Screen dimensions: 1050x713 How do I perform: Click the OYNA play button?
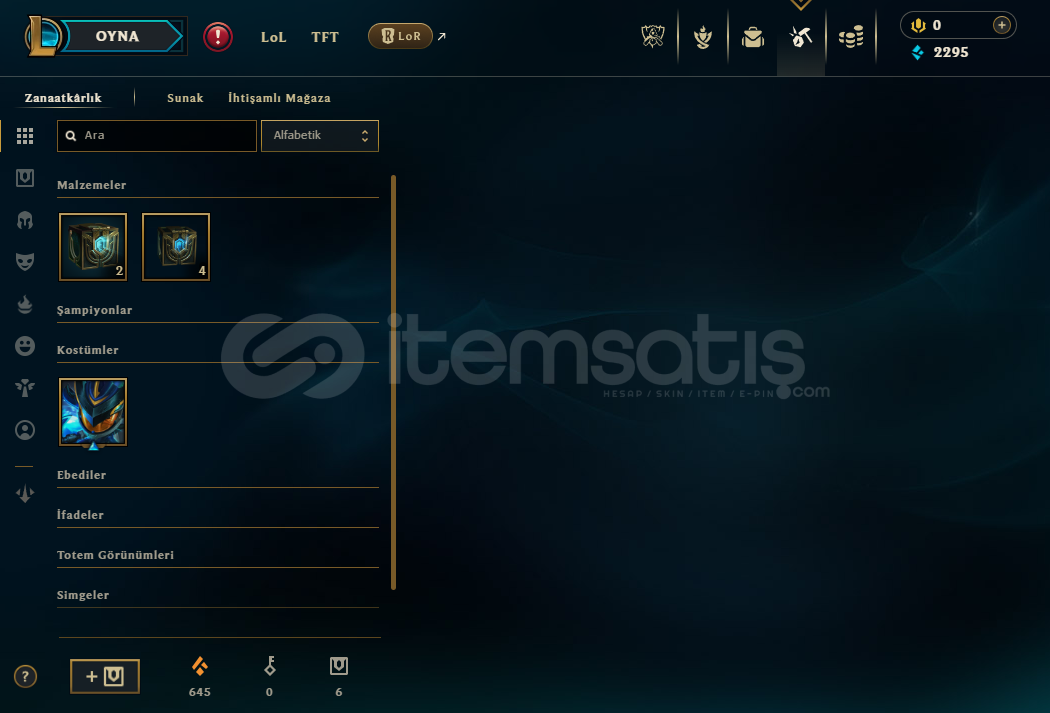pos(118,36)
